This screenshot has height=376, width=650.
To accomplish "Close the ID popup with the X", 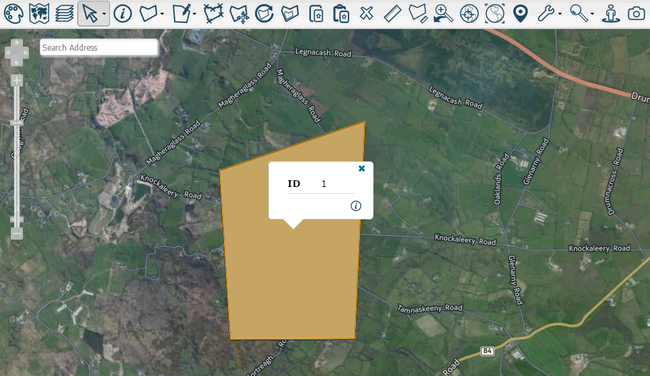I will (x=361, y=168).
